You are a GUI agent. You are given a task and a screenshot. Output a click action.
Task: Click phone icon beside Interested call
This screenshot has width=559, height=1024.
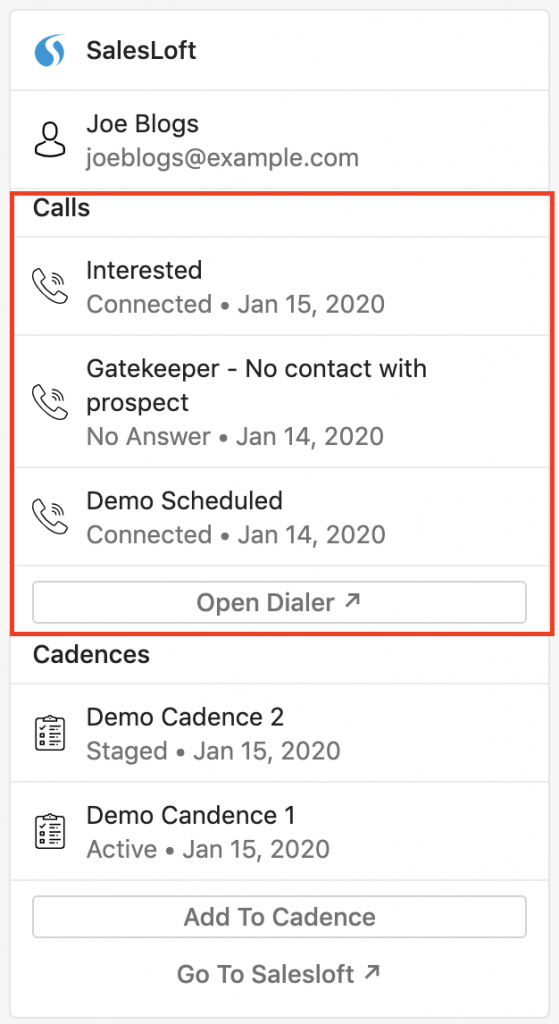tap(50, 287)
